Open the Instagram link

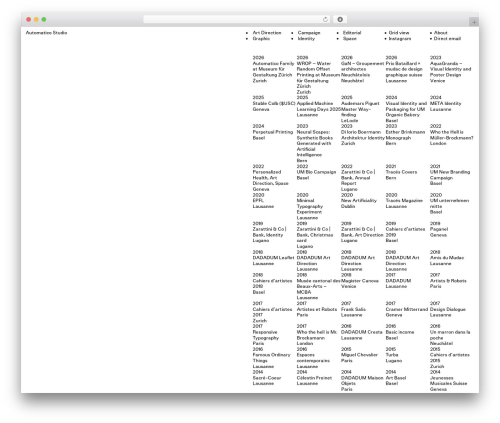point(400,39)
